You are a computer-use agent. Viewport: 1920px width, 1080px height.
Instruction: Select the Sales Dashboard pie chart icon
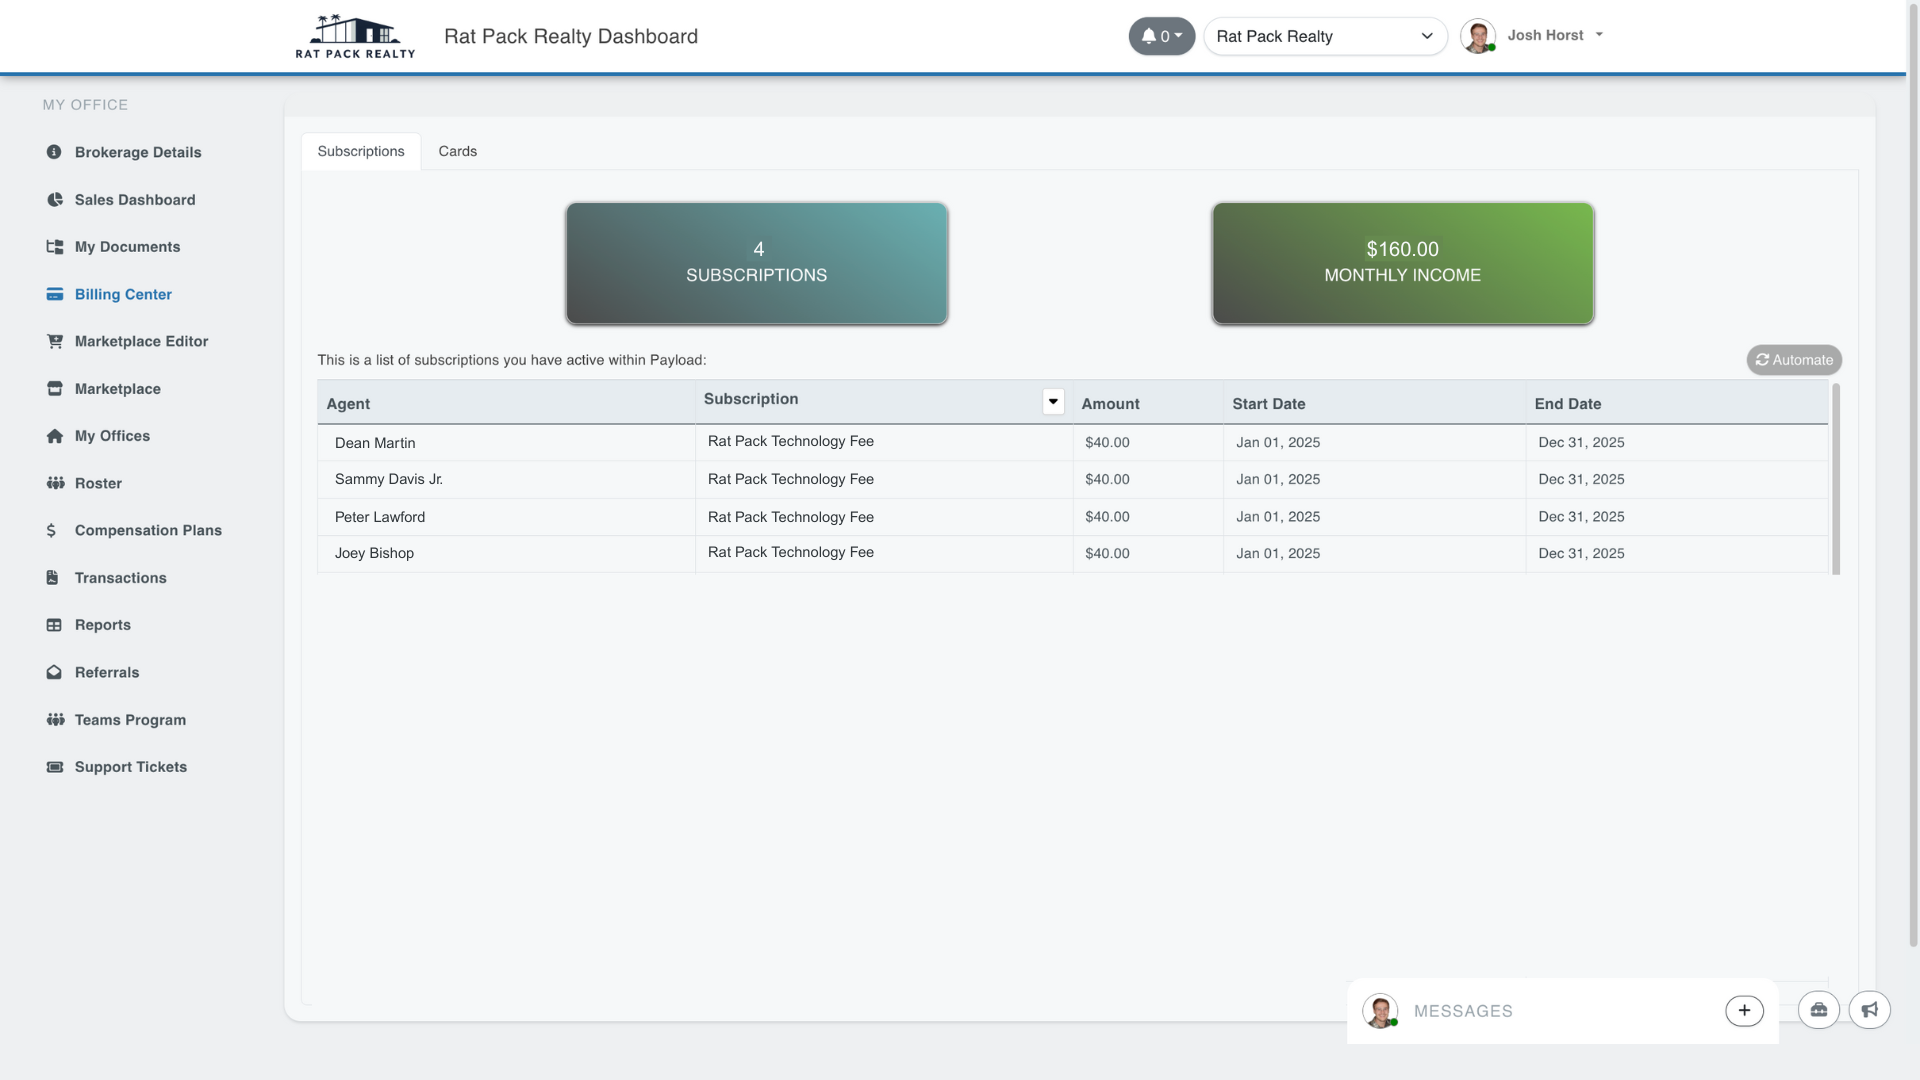coord(53,199)
